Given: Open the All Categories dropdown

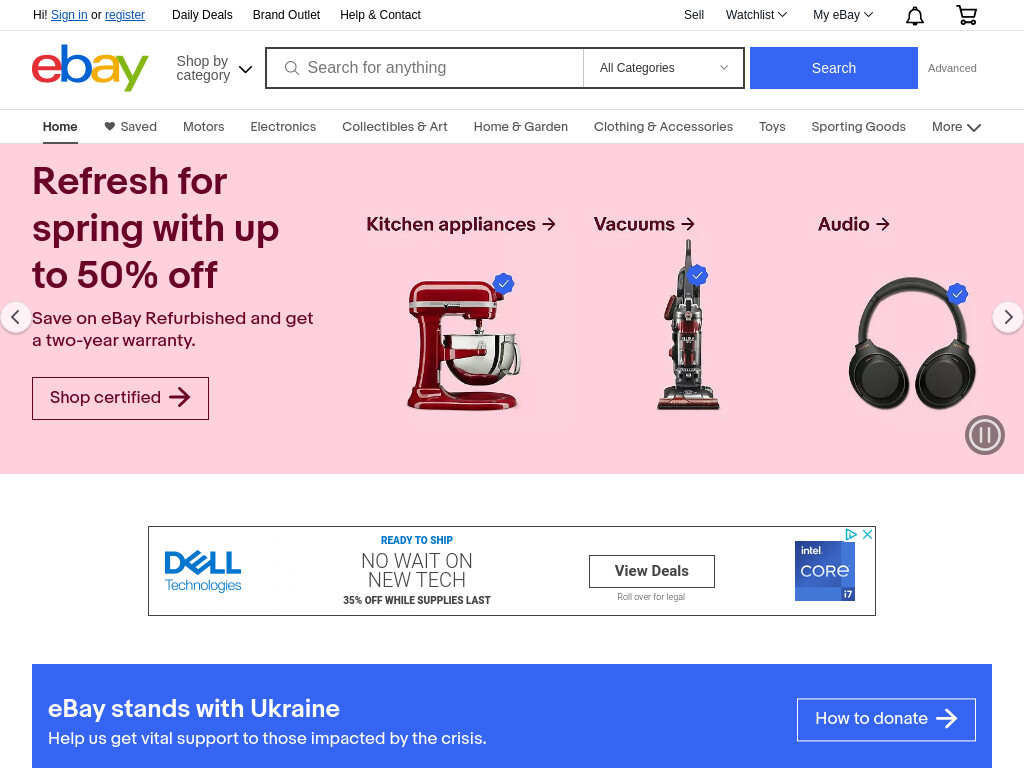Looking at the screenshot, I should click(x=664, y=68).
